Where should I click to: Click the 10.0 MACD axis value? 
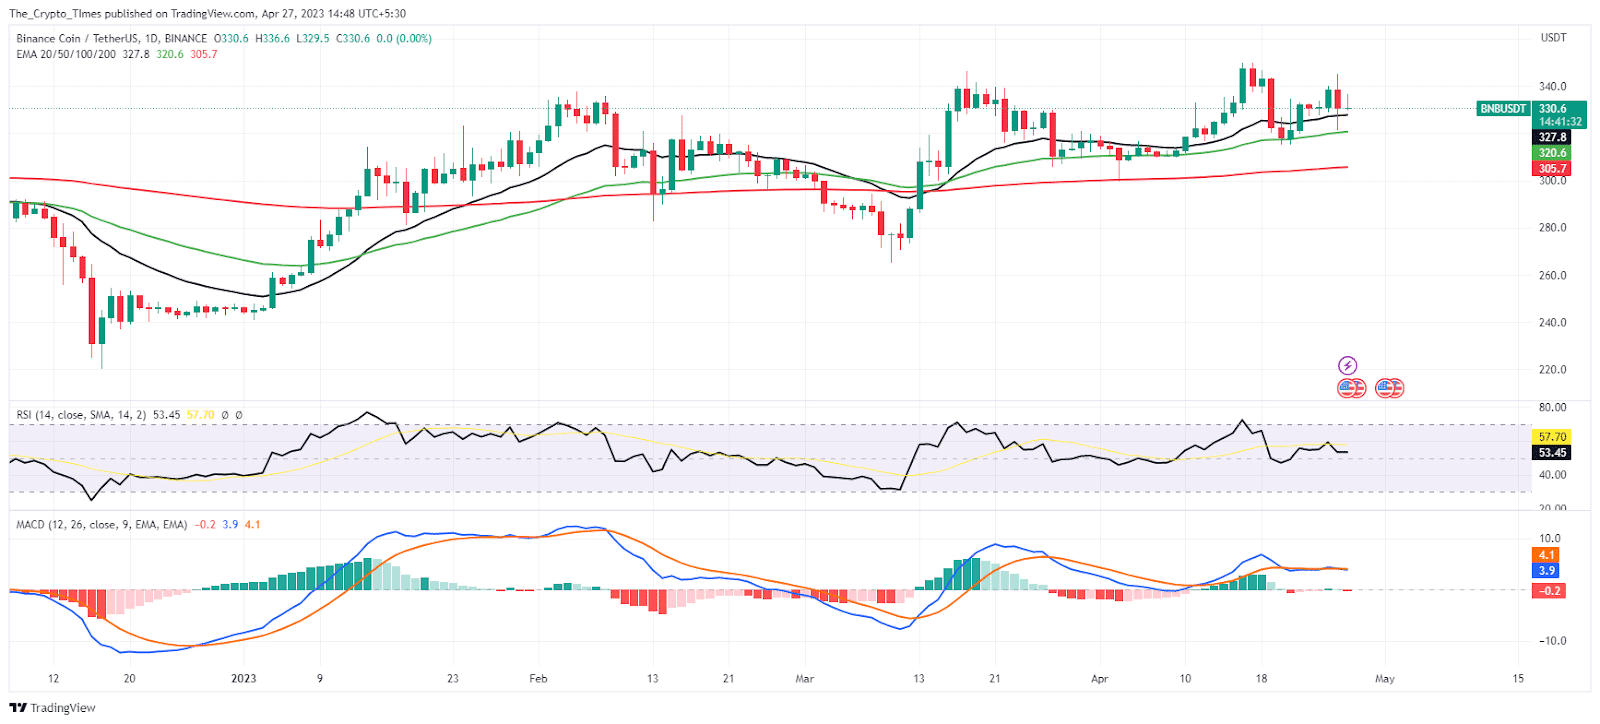1550,538
